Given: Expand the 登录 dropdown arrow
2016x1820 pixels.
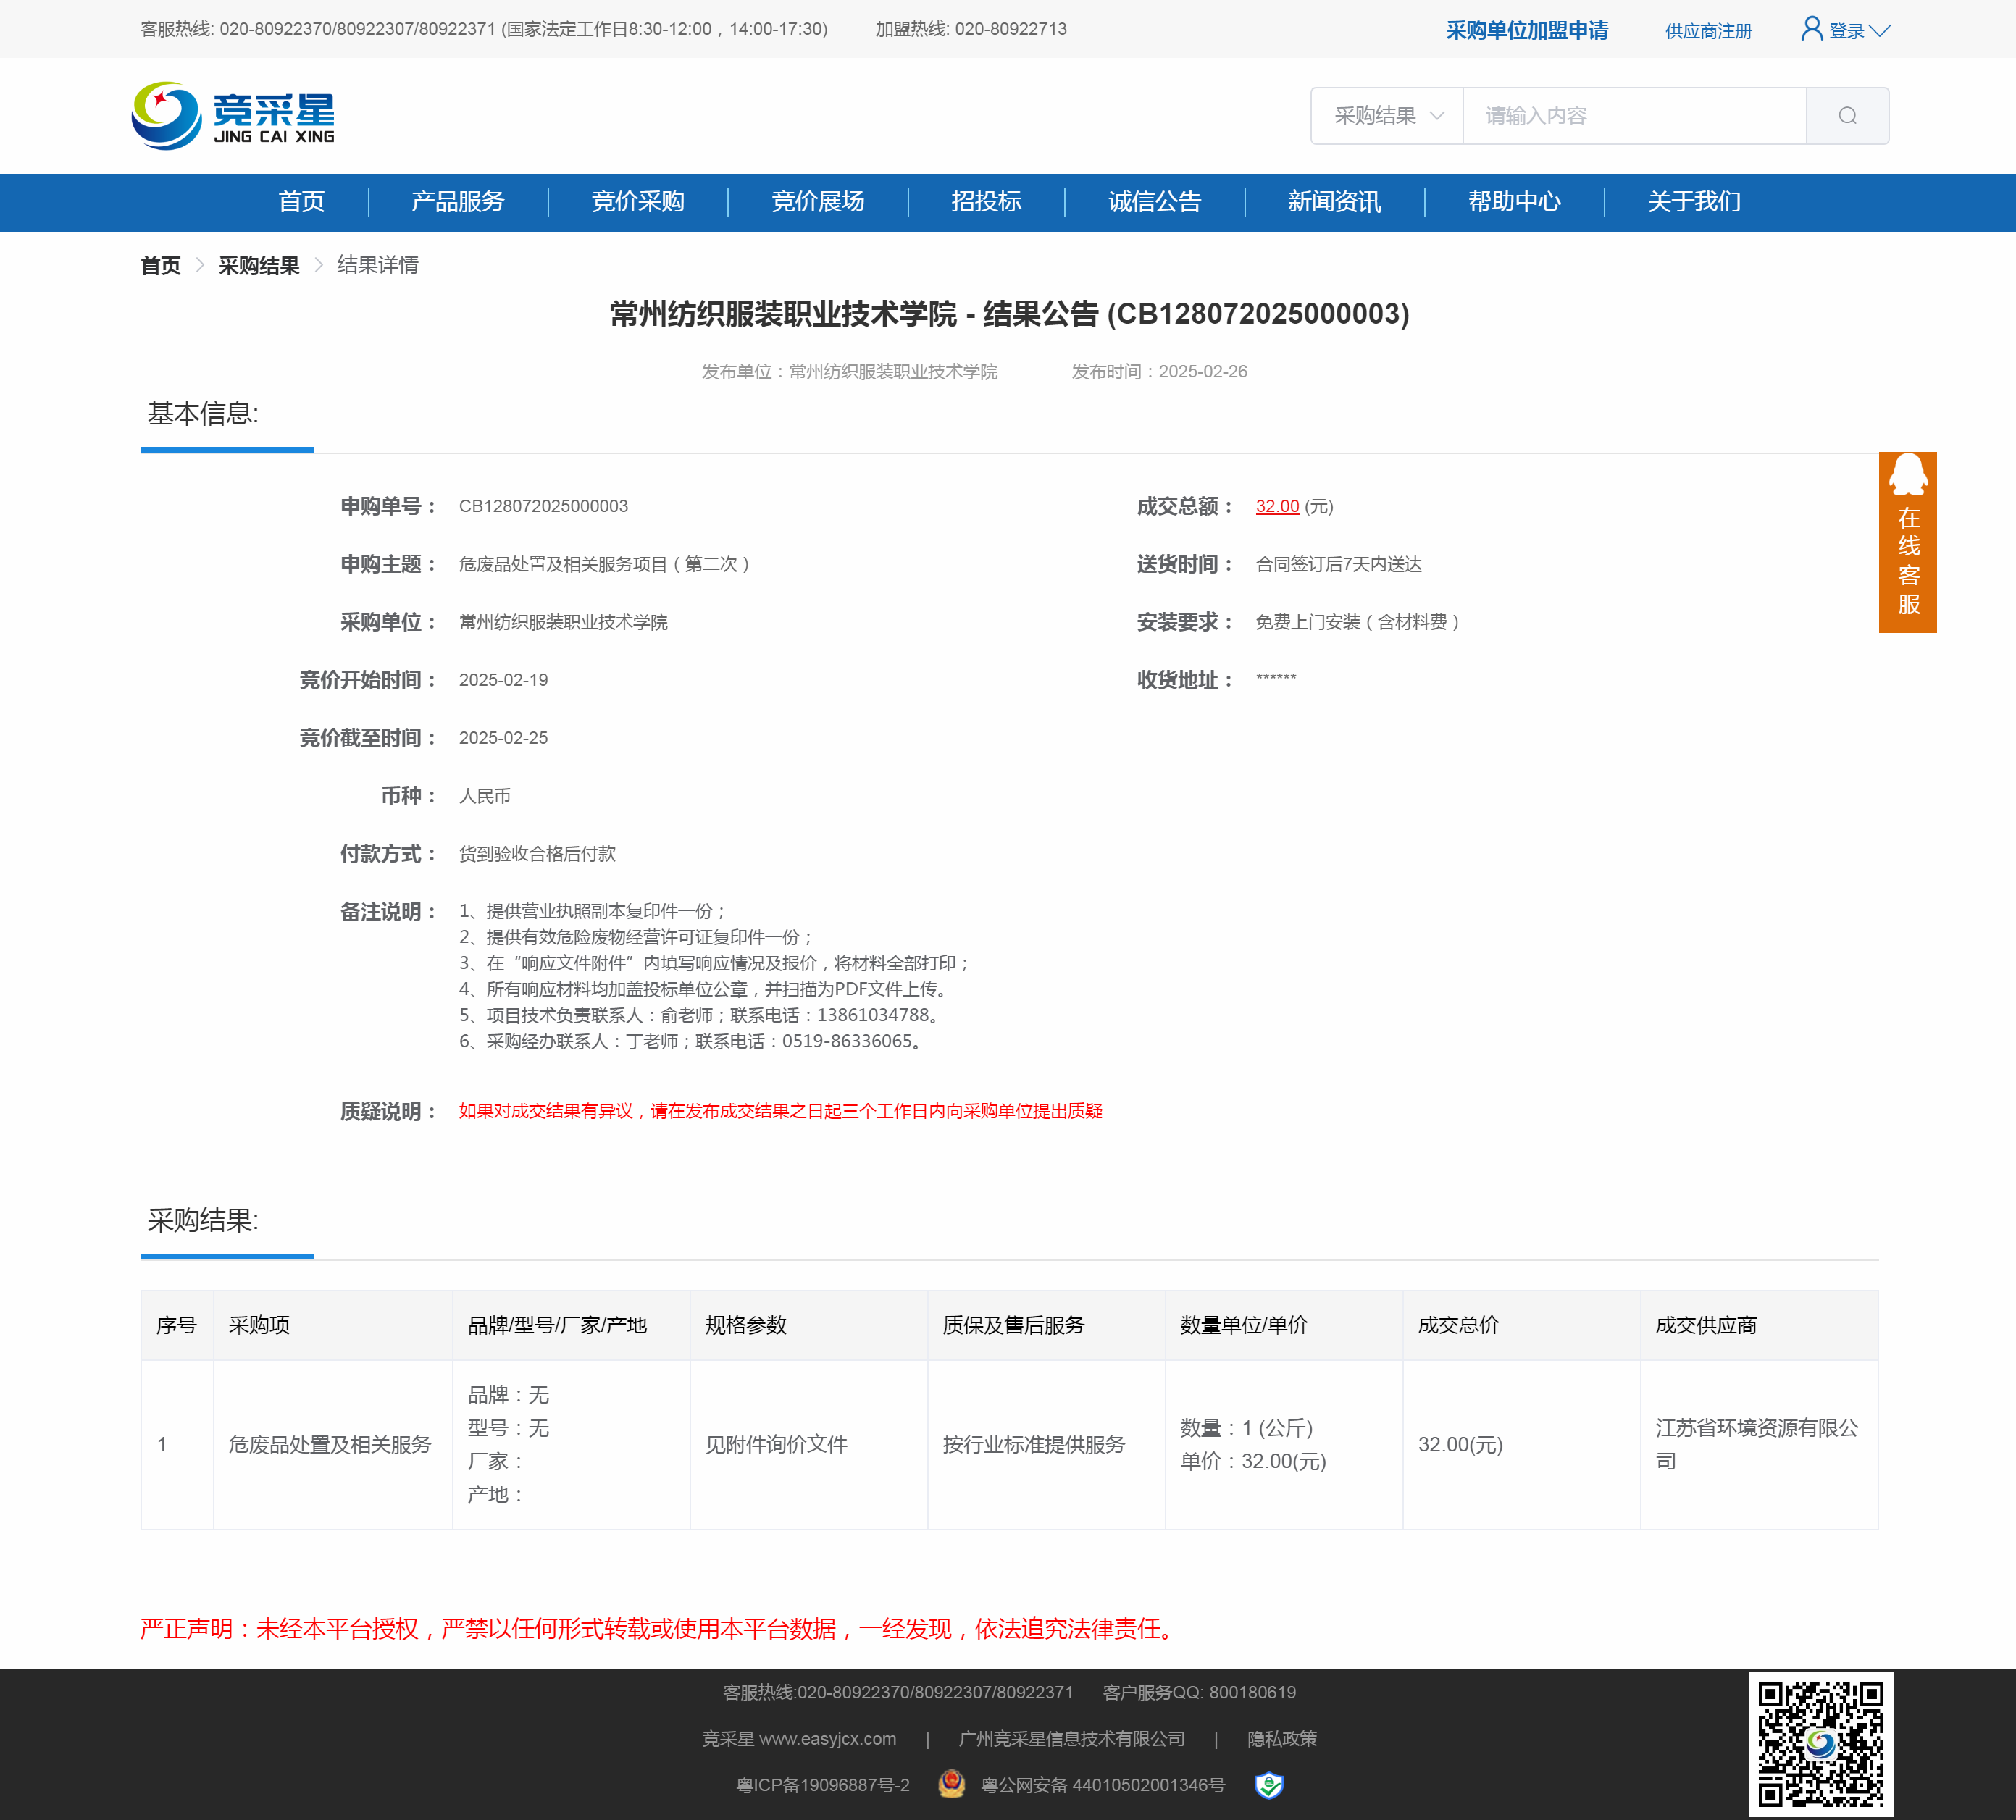Looking at the screenshot, I should [1880, 31].
